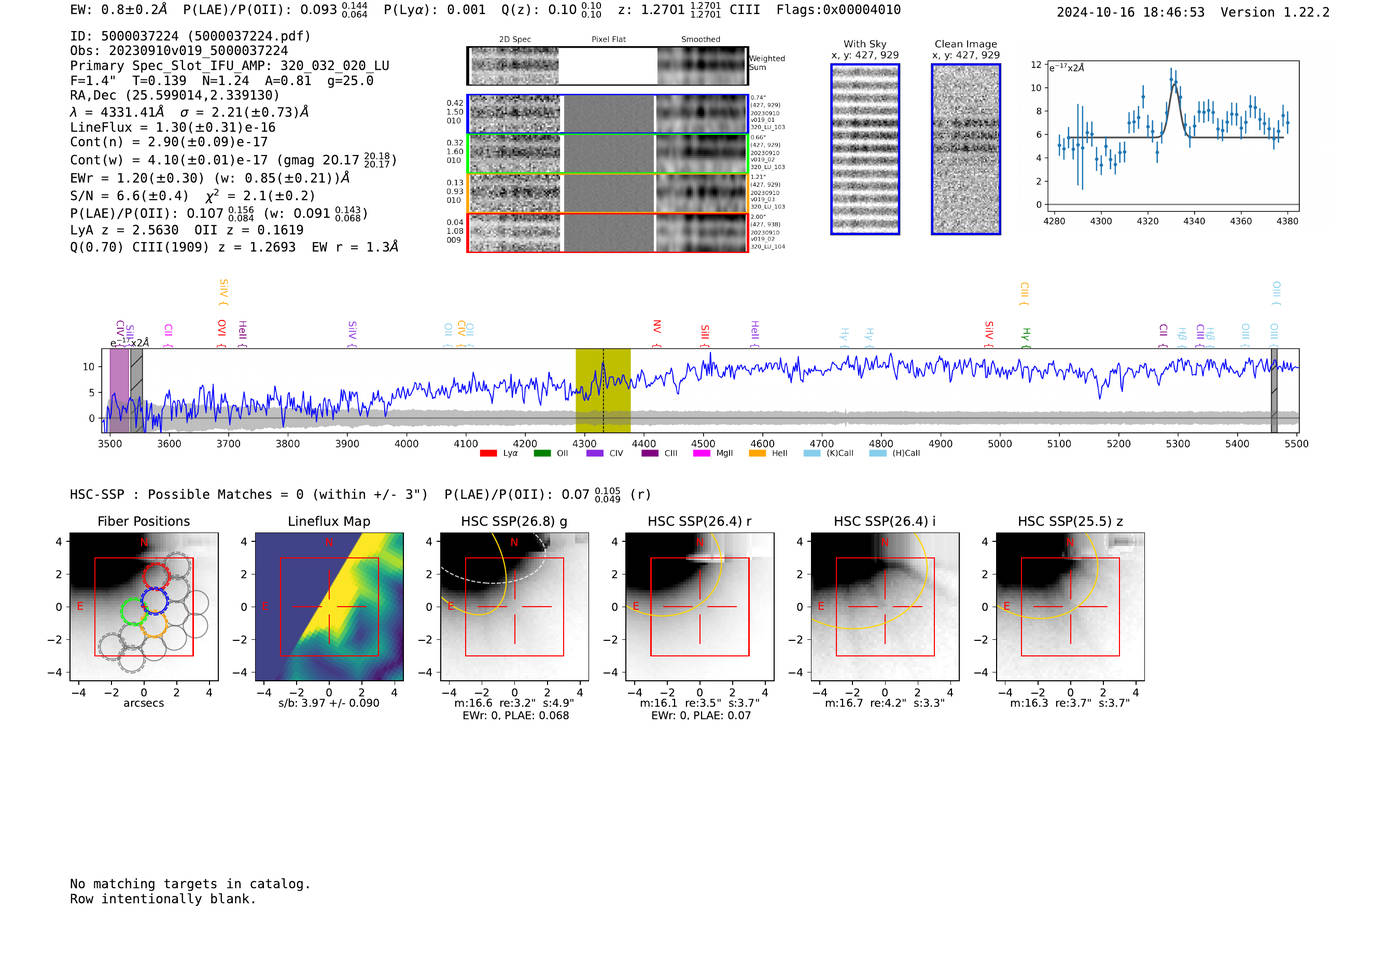Screen dimensions: 1400x953
Task: Click the (K)CaII legend swatch
Action: (x=811, y=453)
